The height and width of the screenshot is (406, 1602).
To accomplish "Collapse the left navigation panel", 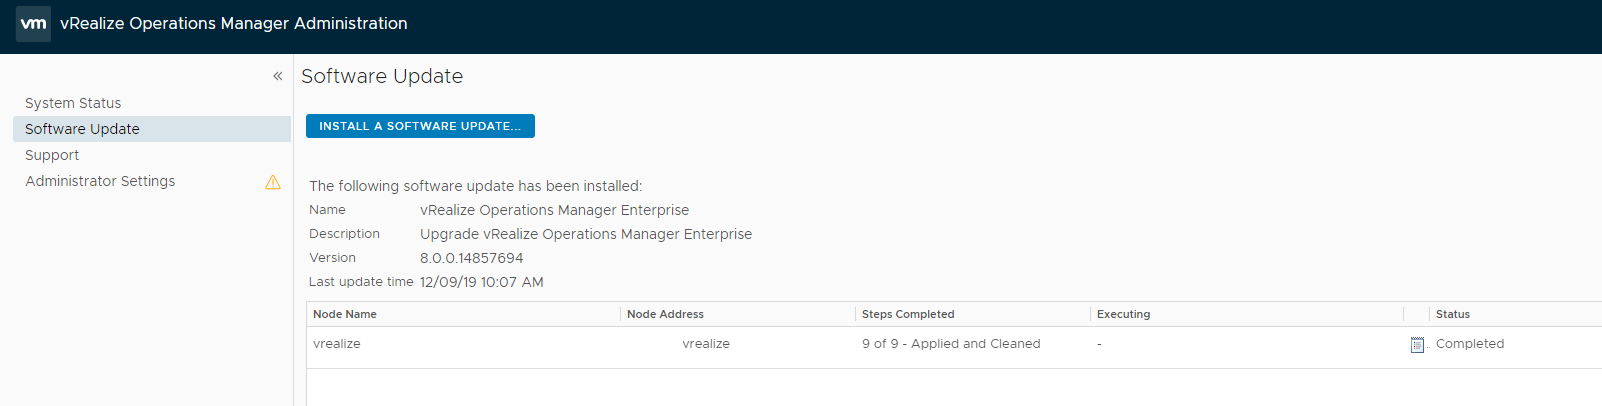I will 278,76.
